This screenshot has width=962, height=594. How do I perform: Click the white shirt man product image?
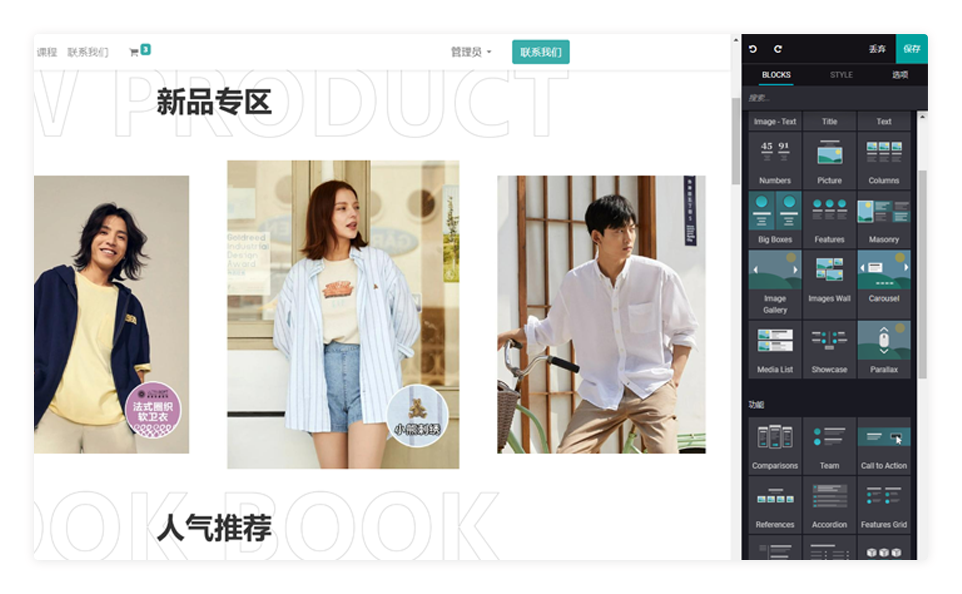point(601,314)
